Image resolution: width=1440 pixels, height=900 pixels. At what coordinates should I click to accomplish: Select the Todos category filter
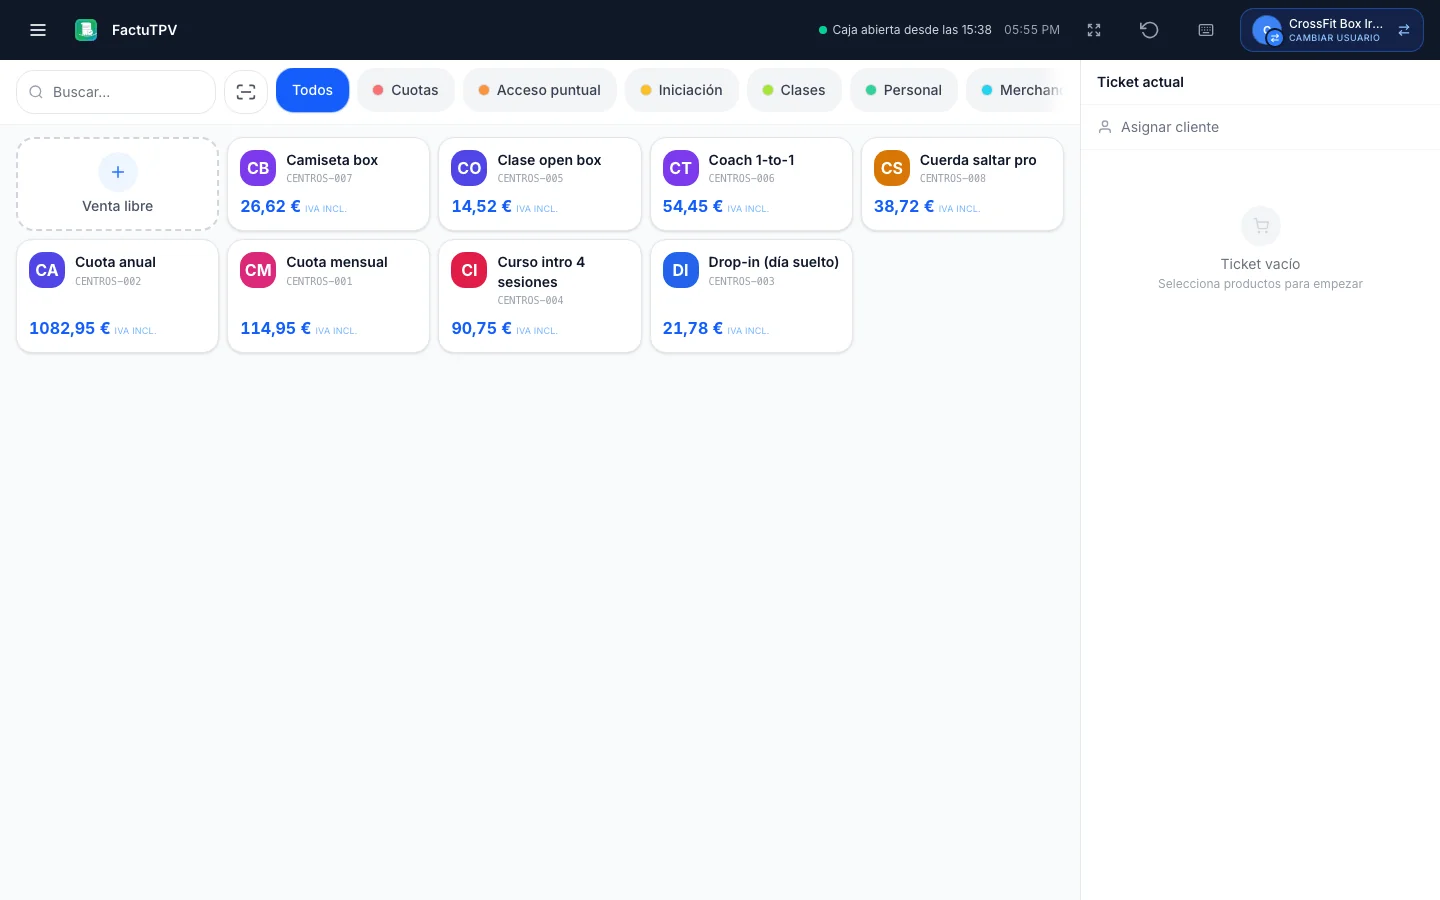pyautogui.click(x=312, y=90)
